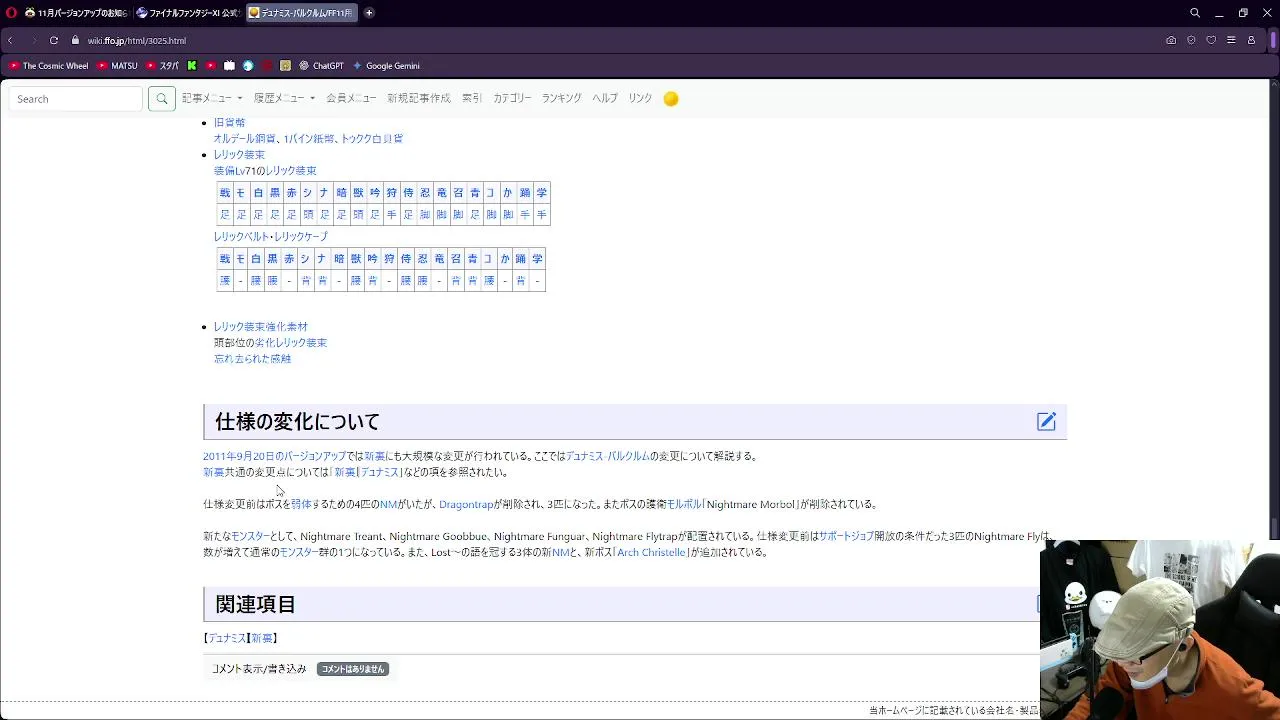
Task: Expand the 履歴メニュー dropdown
Action: point(284,99)
